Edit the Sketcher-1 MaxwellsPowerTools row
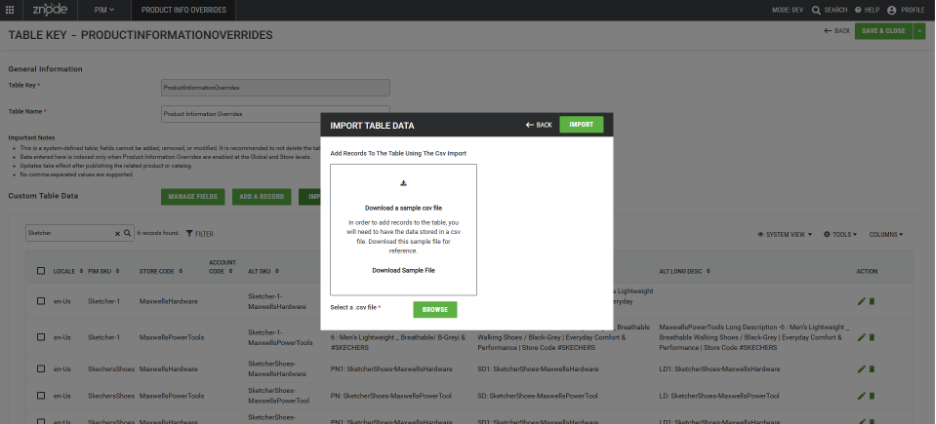The height and width of the screenshot is (424, 936). click(861, 337)
